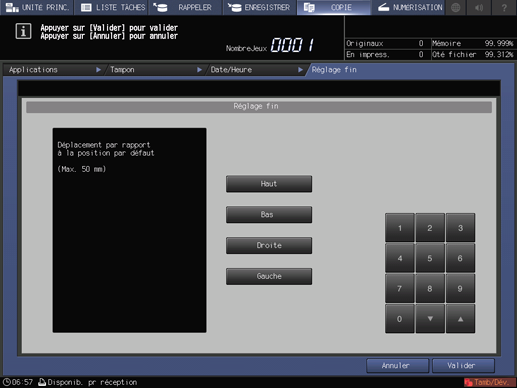Select the Bas direction button

[269, 214]
